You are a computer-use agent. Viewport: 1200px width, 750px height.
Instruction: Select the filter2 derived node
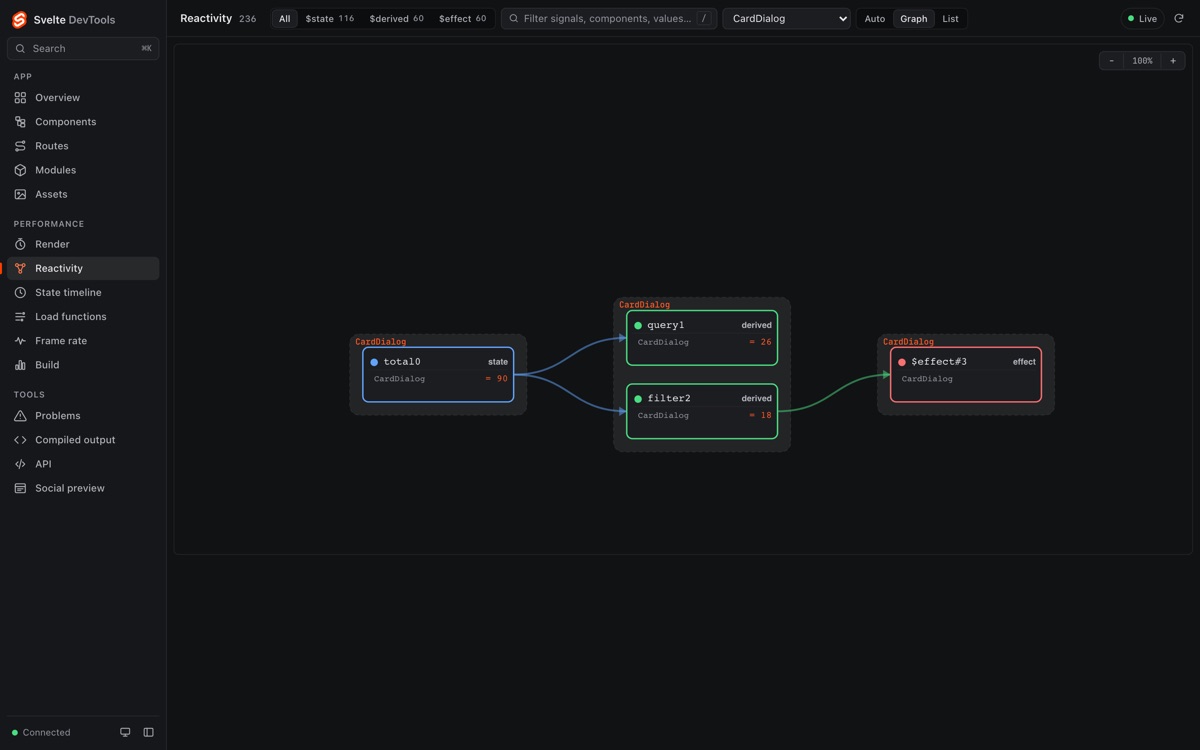702,411
